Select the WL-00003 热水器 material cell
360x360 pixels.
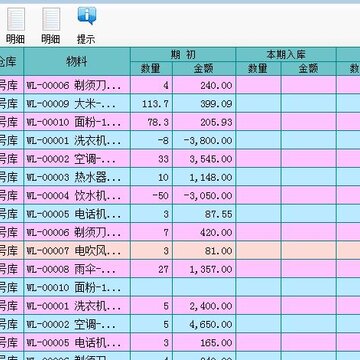coord(77,177)
